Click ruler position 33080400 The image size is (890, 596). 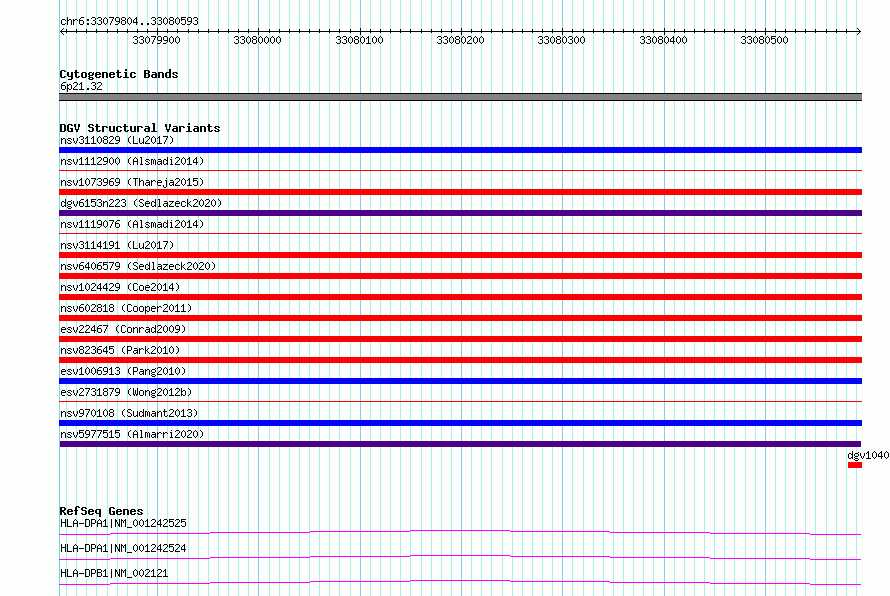[x=664, y=40]
